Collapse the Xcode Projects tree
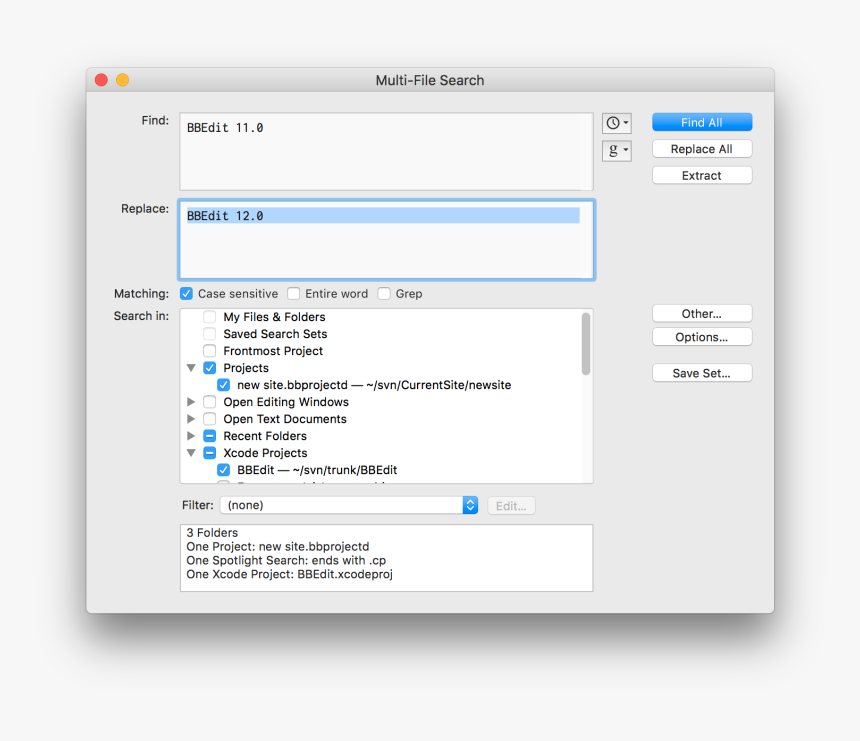860x741 pixels. [x=191, y=452]
